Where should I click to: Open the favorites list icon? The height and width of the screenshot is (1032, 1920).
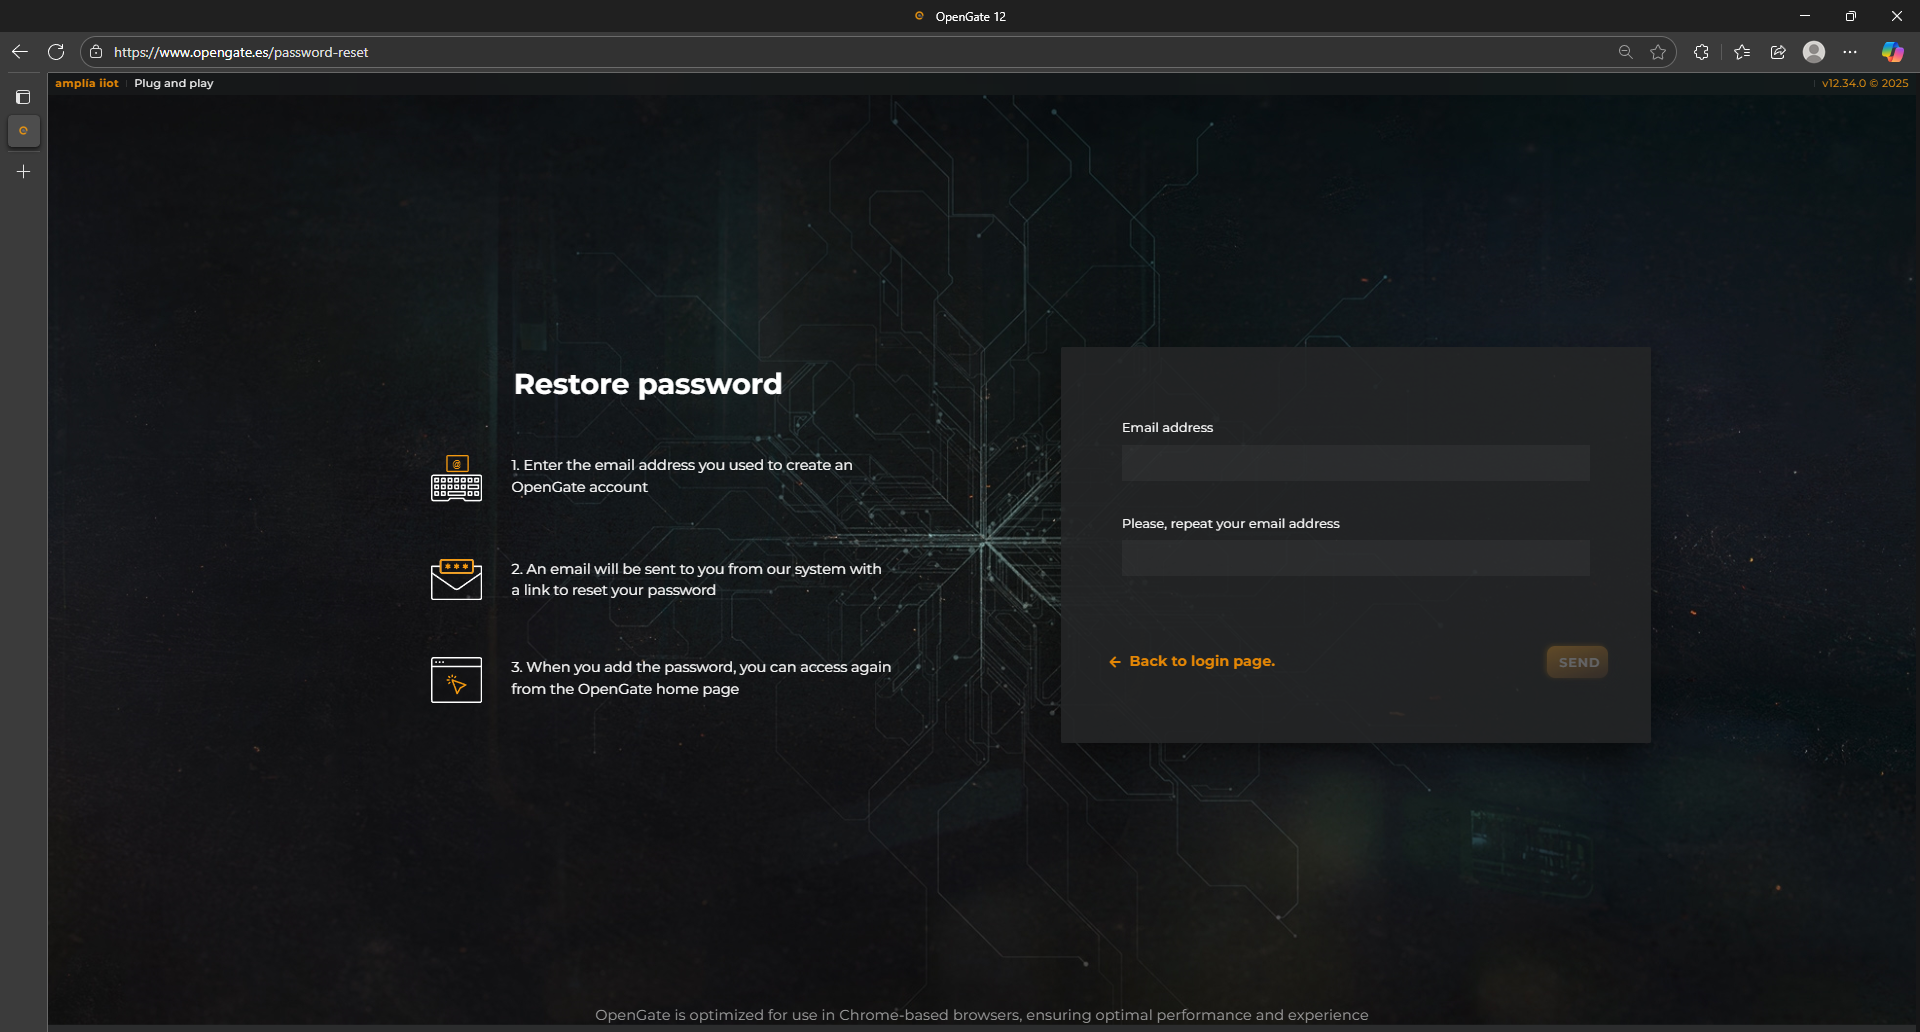1742,52
